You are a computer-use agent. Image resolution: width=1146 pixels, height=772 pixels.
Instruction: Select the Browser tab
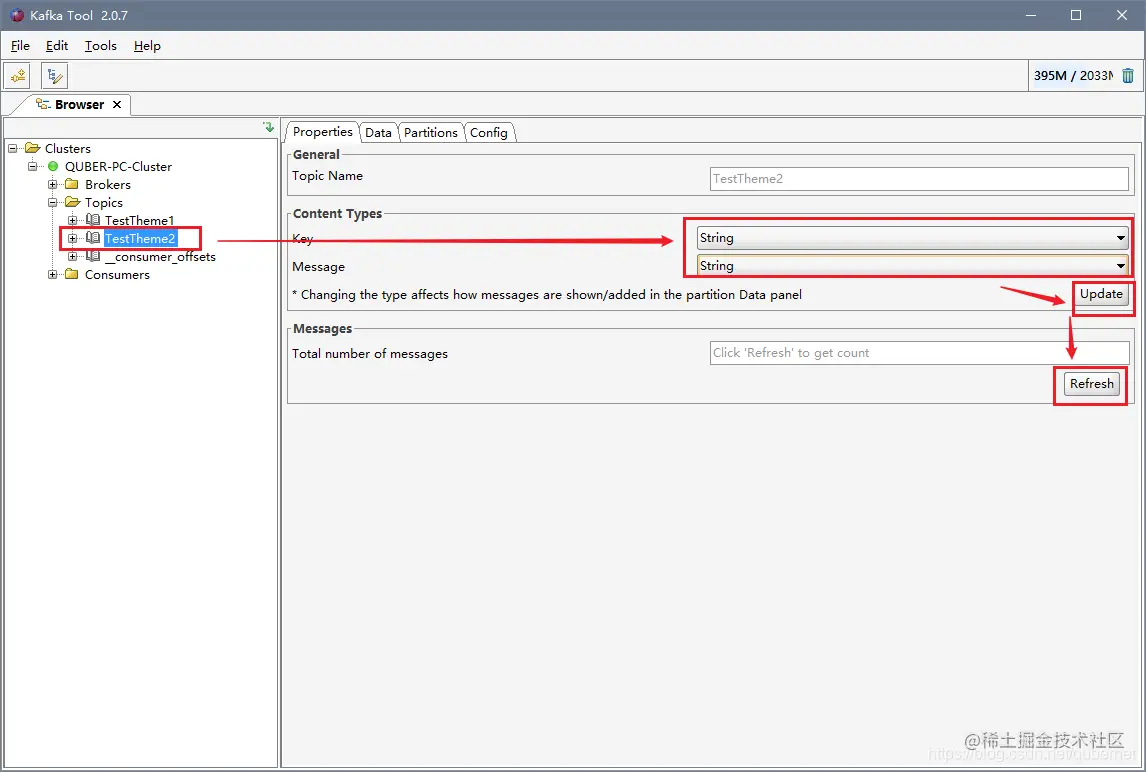(79, 105)
